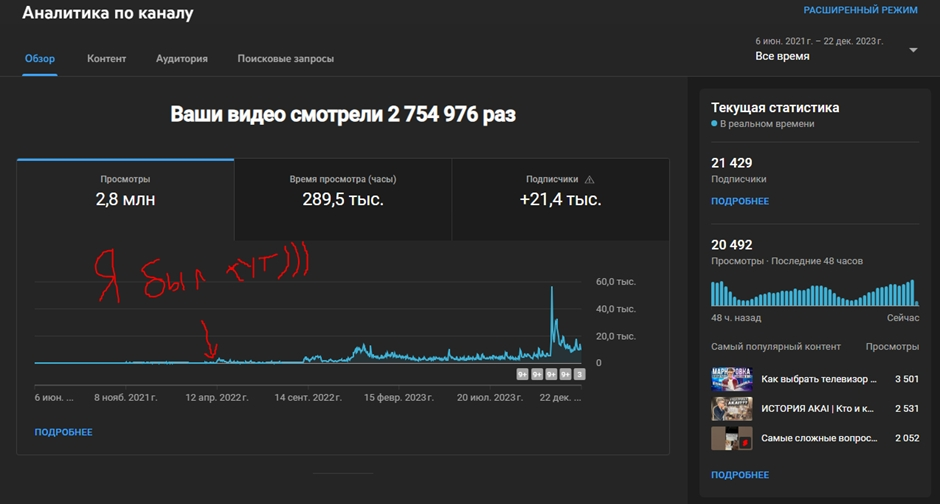The height and width of the screenshot is (504, 940).
Task: Open thumbnail of Как выбрать телевизор video
Action: pos(731,379)
